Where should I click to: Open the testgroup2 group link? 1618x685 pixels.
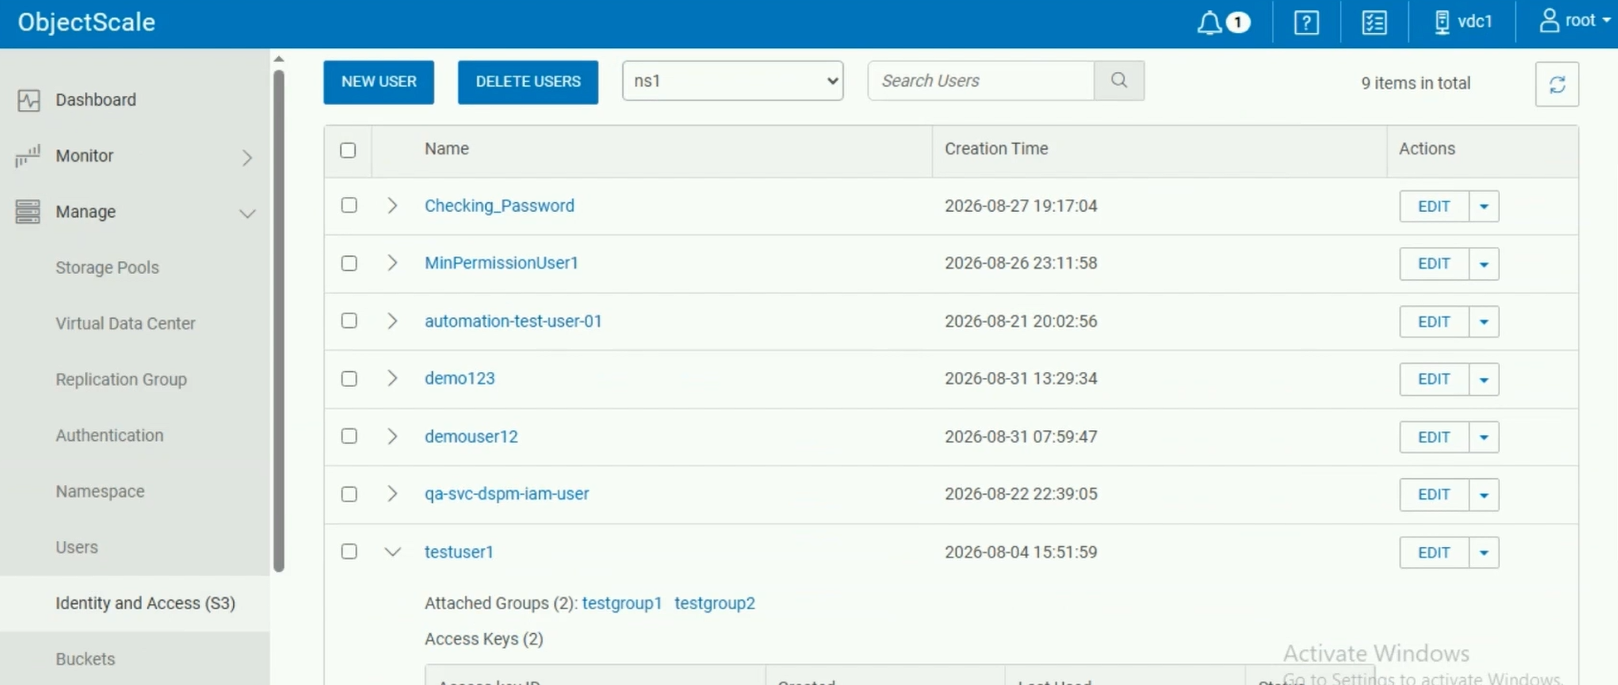(715, 603)
